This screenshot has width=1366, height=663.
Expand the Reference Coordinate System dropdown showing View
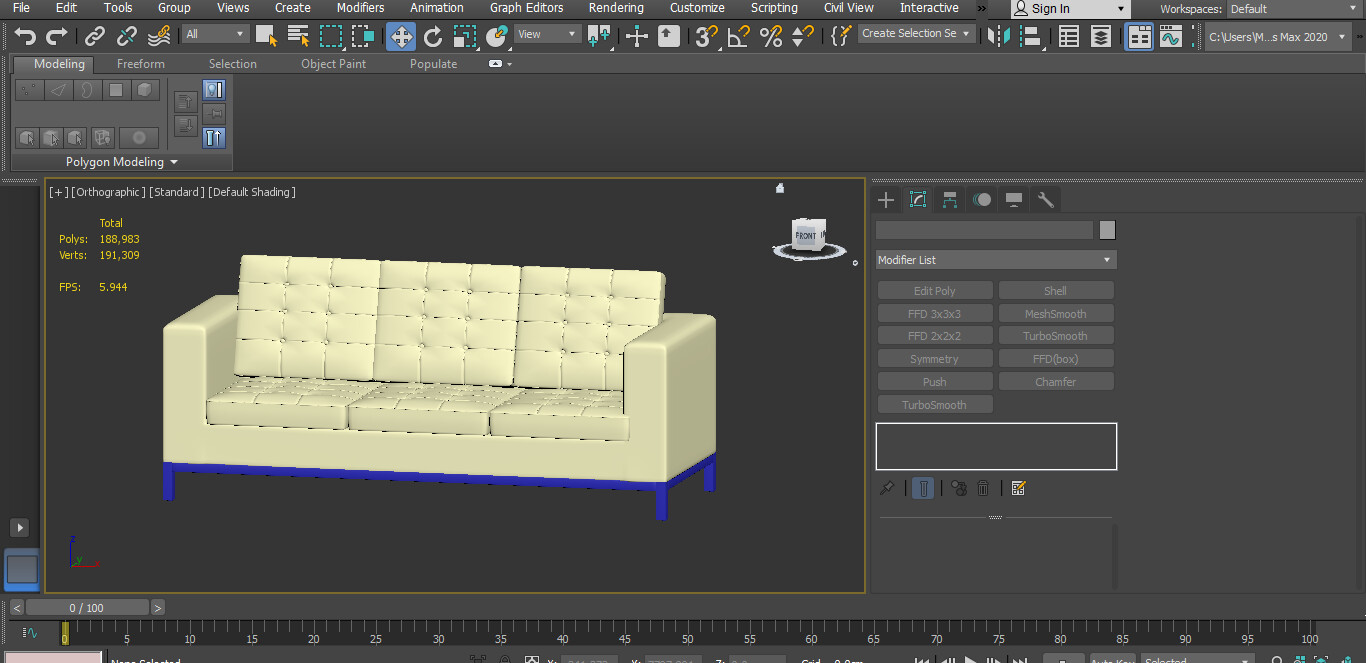pyautogui.click(x=546, y=33)
